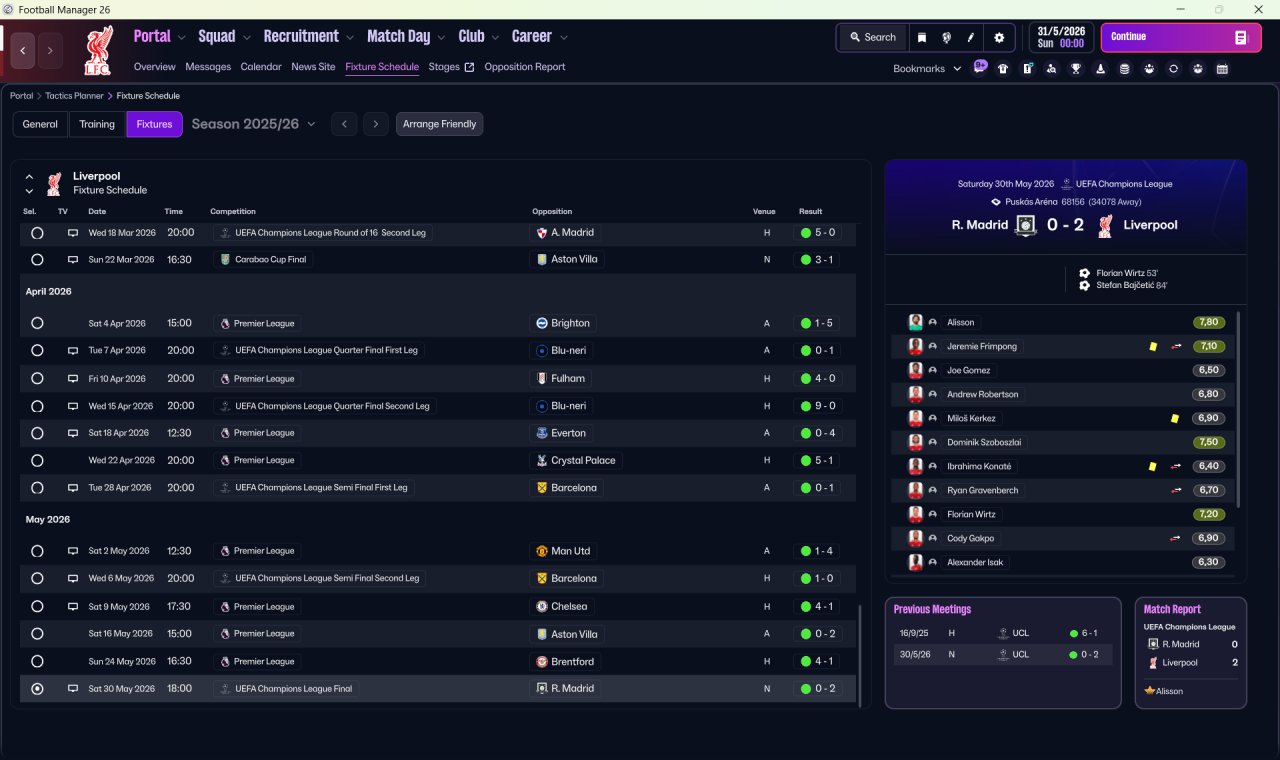Image resolution: width=1280 pixels, height=760 pixels.
Task: Click the coins stack icon in bookmarks bar
Action: pos(1124,69)
